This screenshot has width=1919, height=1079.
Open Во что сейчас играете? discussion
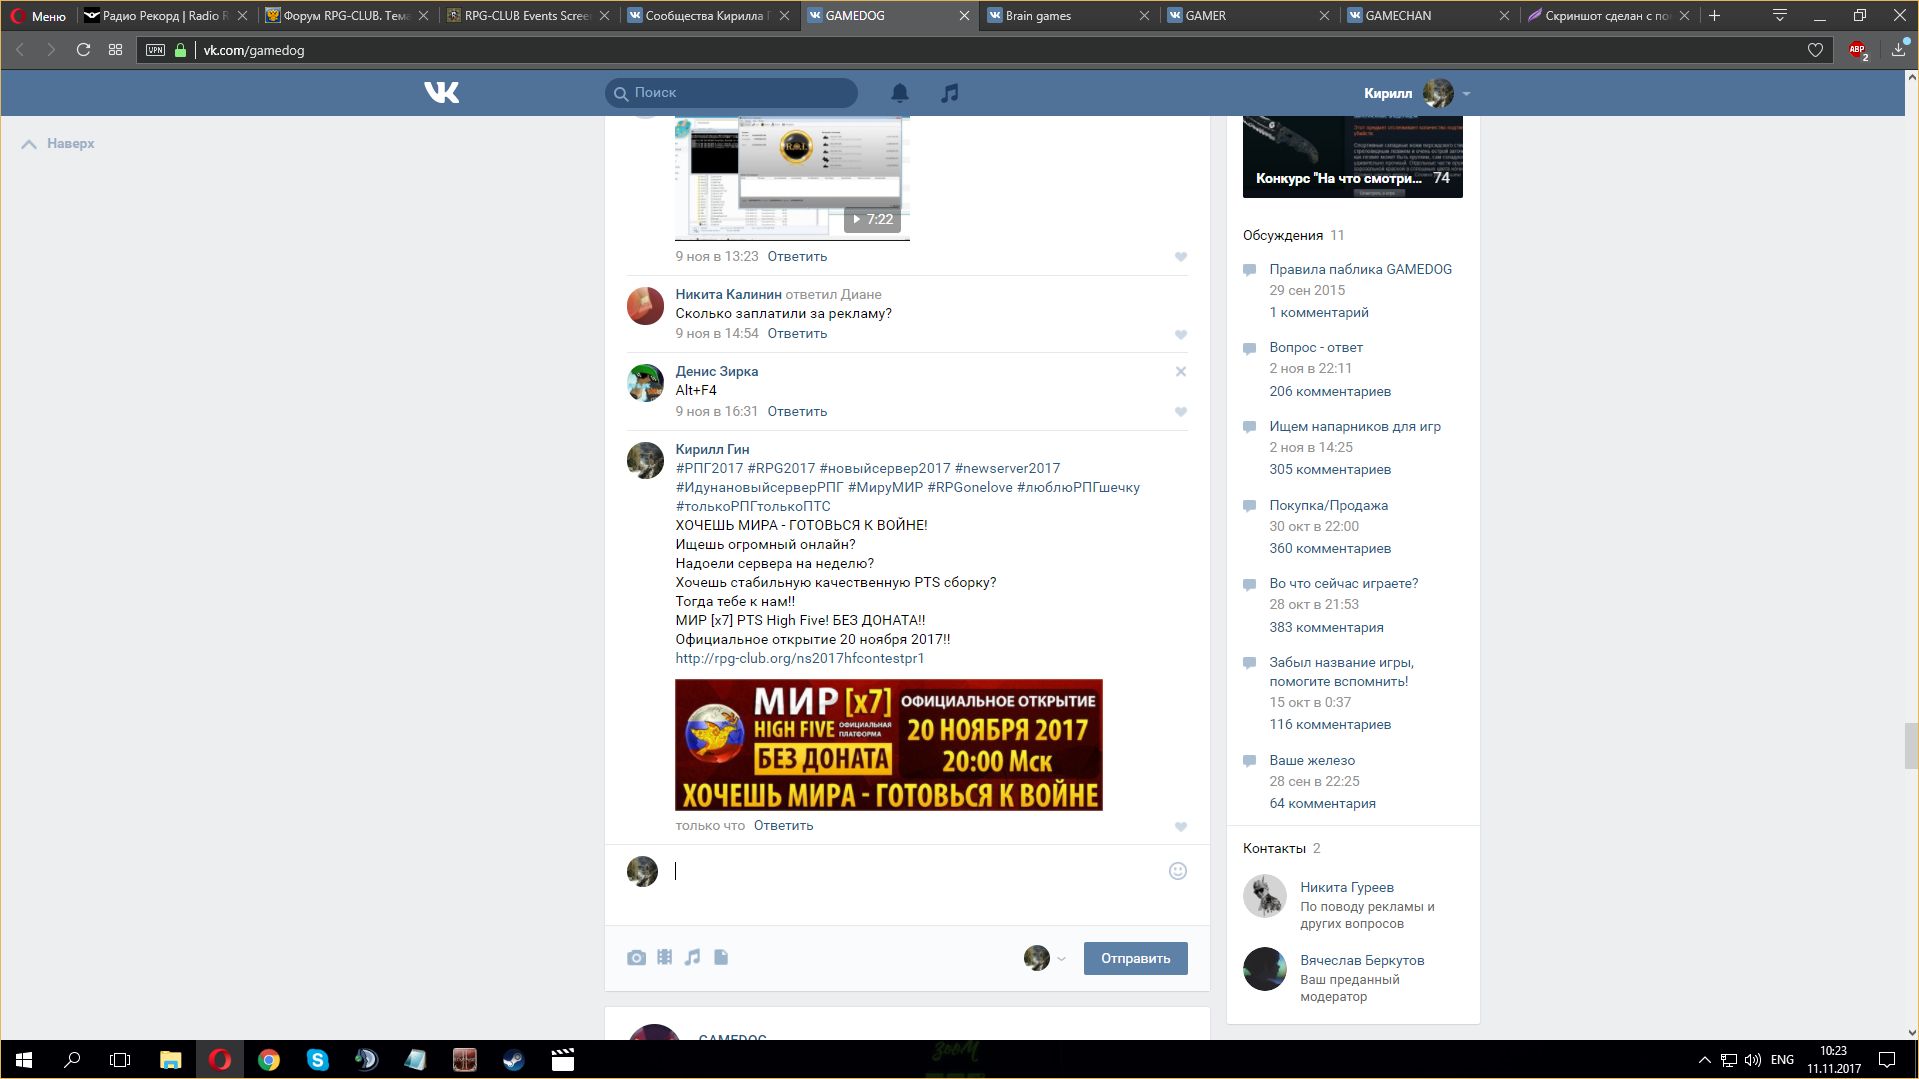pos(1343,584)
